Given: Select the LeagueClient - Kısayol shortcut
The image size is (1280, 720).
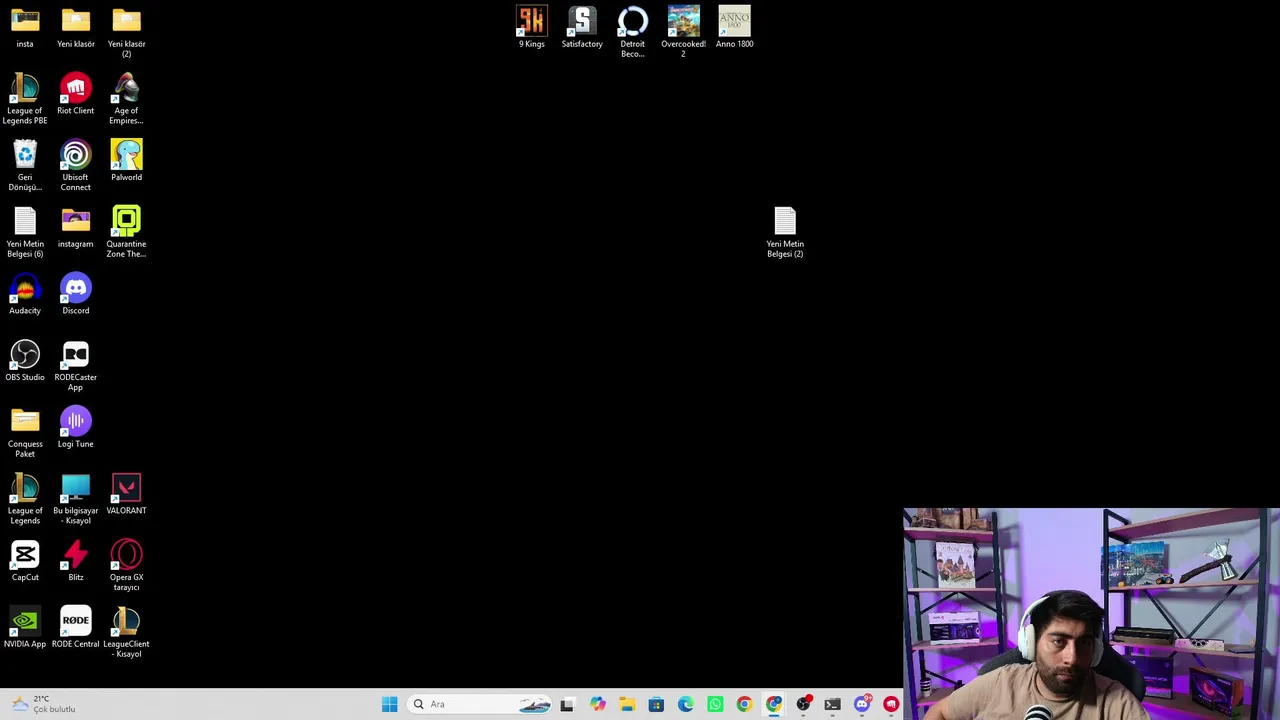Looking at the screenshot, I should pyautogui.click(x=126, y=632).
